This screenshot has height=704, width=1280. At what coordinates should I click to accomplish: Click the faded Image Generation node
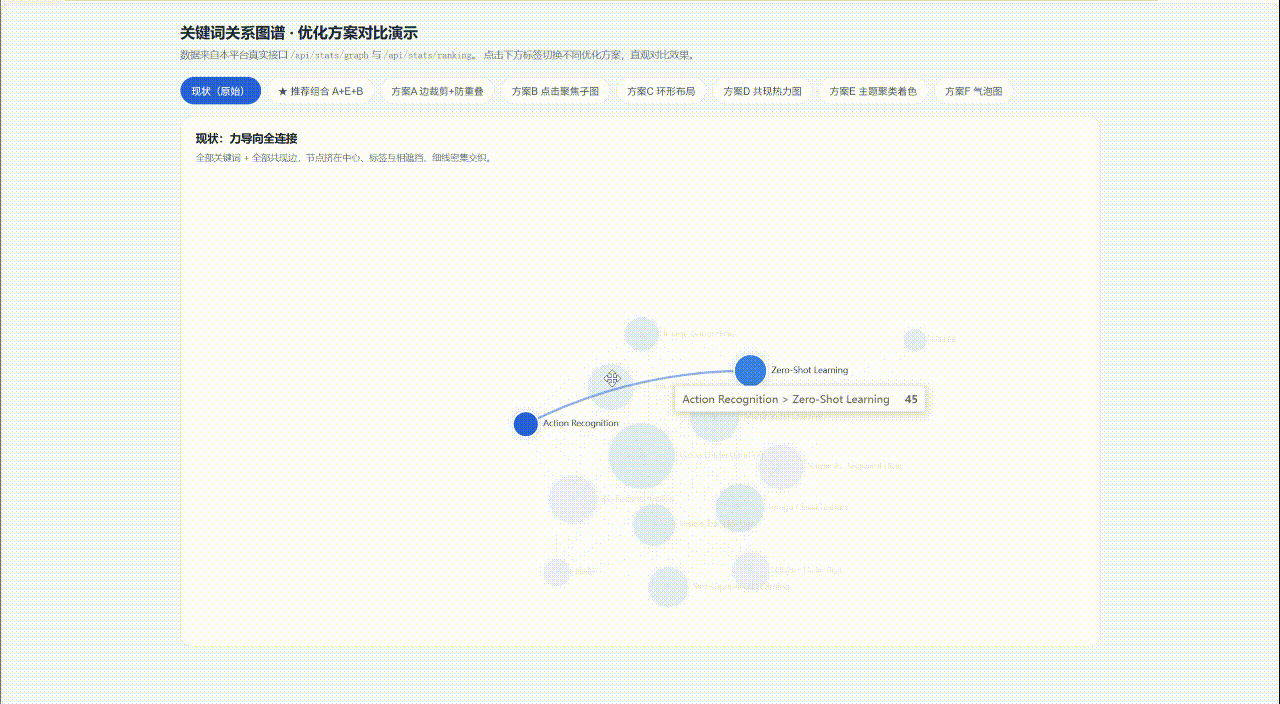click(642, 335)
